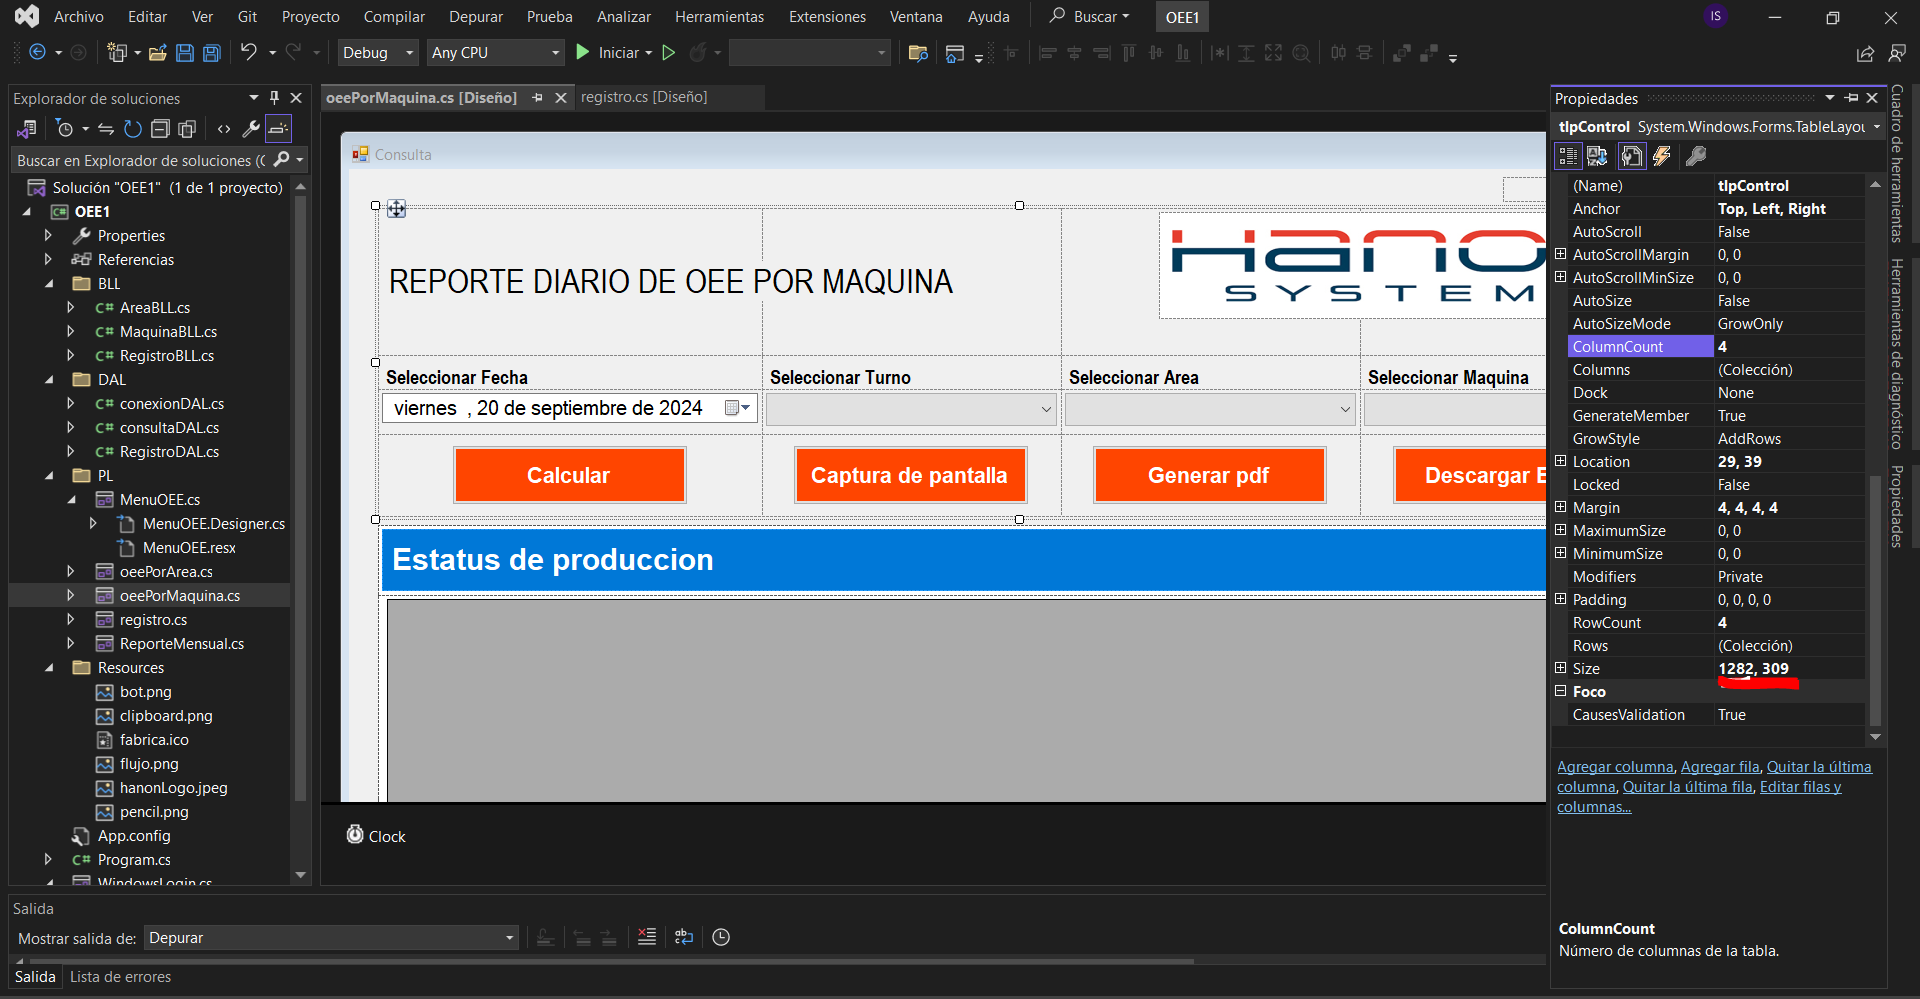Click the Captura de pantalla button
Viewport: 1920px width, 999px height.
pyautogui.click(x=910, y=475)
